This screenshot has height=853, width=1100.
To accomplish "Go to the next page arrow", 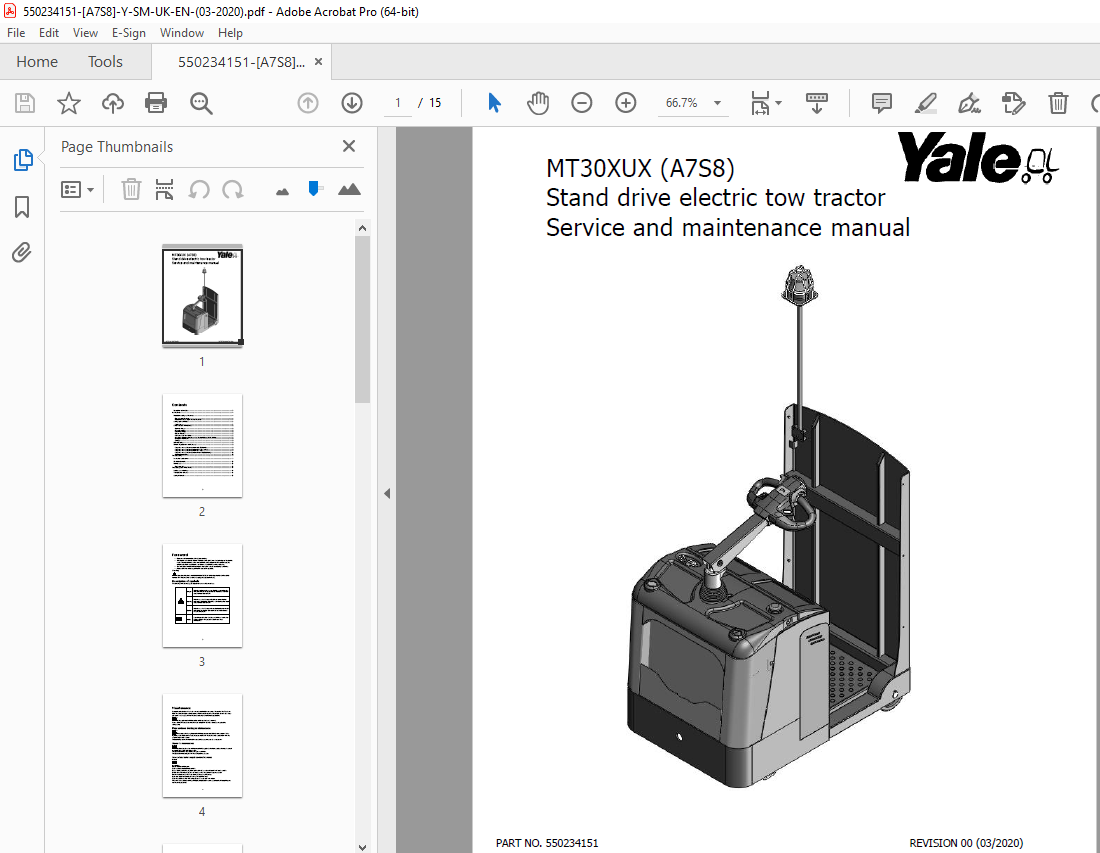I will click(352, 103).
